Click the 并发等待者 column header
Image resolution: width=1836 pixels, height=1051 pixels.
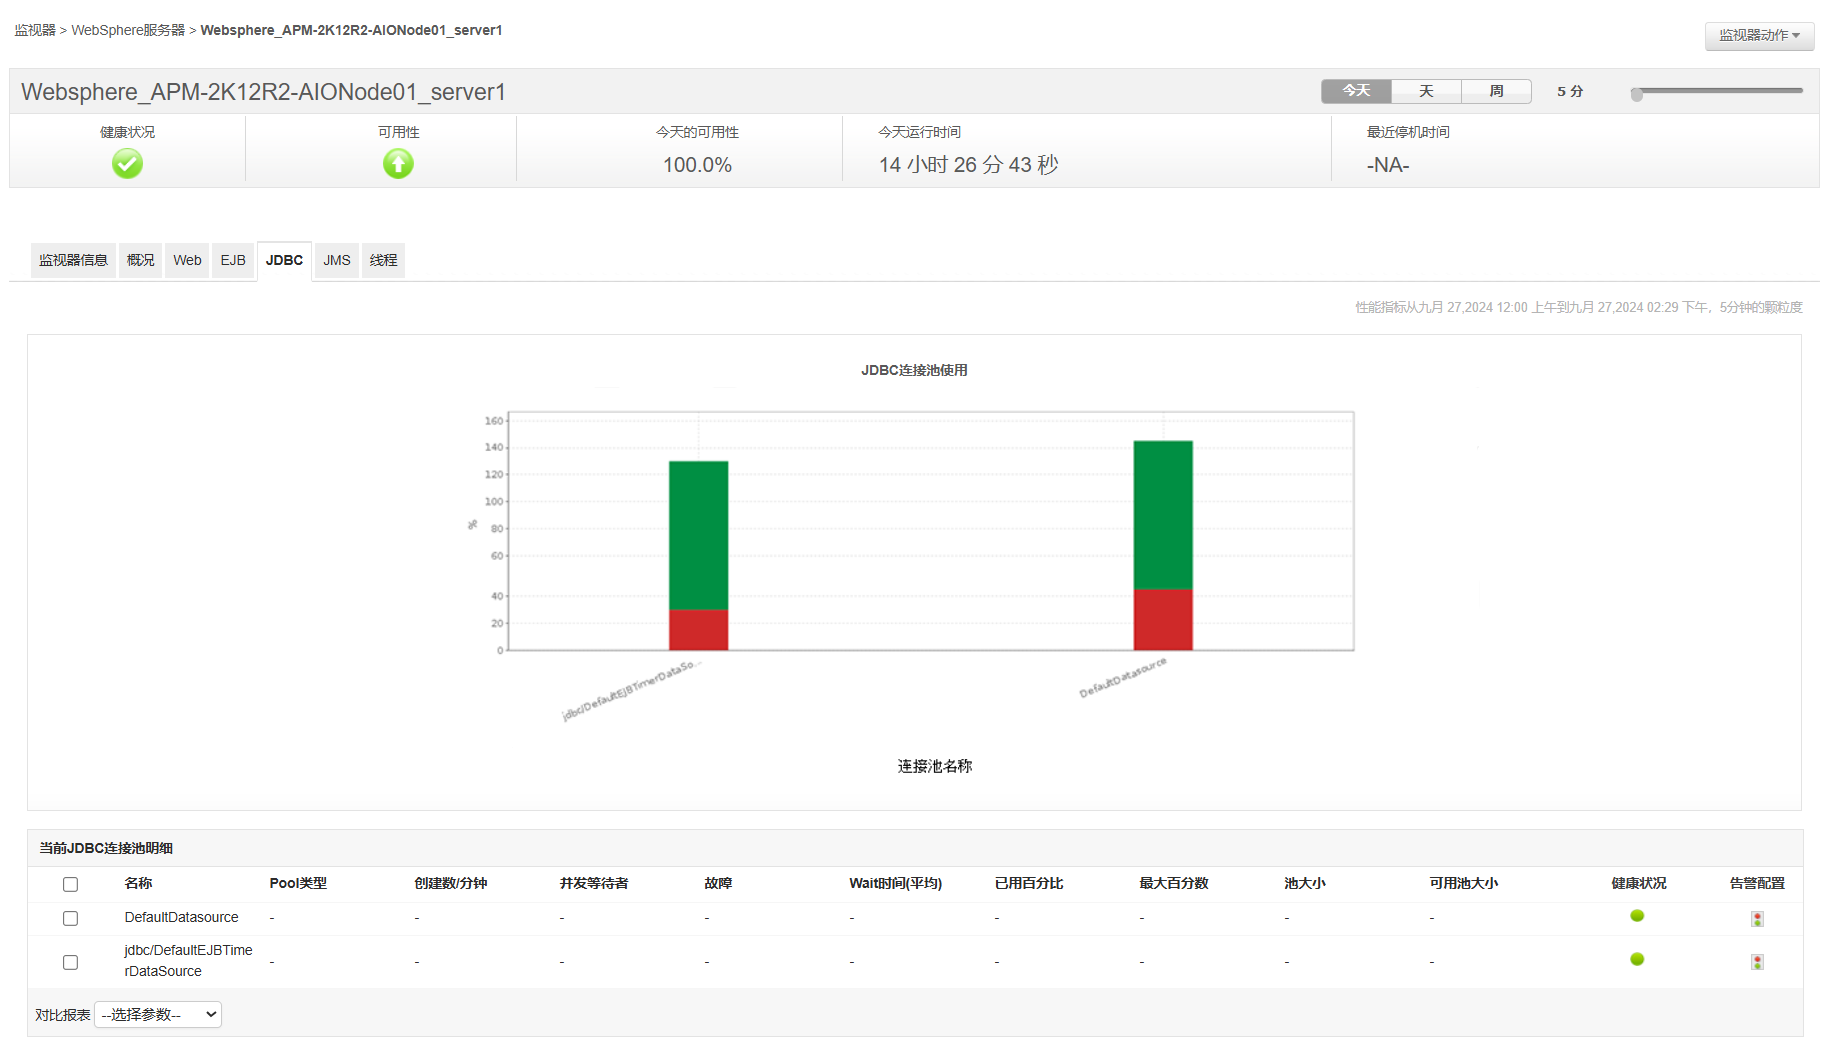[594, 883]
